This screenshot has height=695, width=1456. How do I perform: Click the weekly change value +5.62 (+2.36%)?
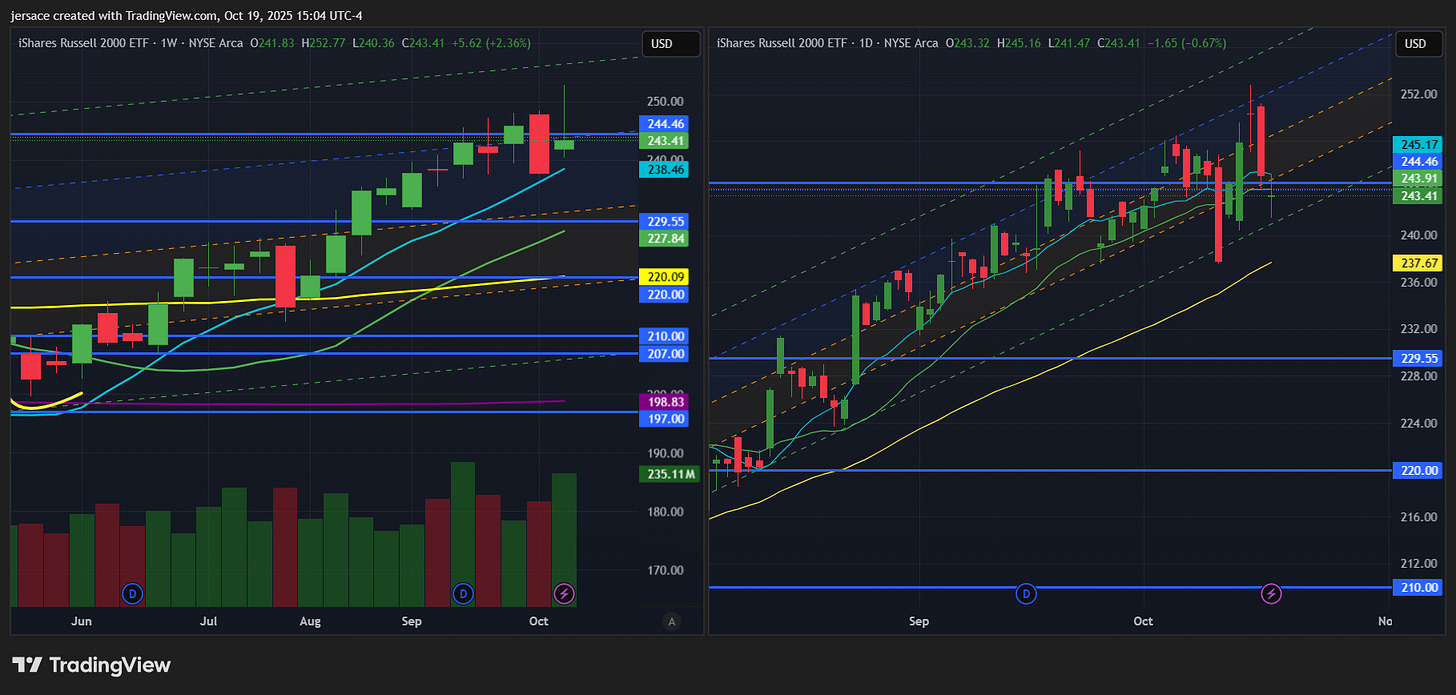(491, 43)
